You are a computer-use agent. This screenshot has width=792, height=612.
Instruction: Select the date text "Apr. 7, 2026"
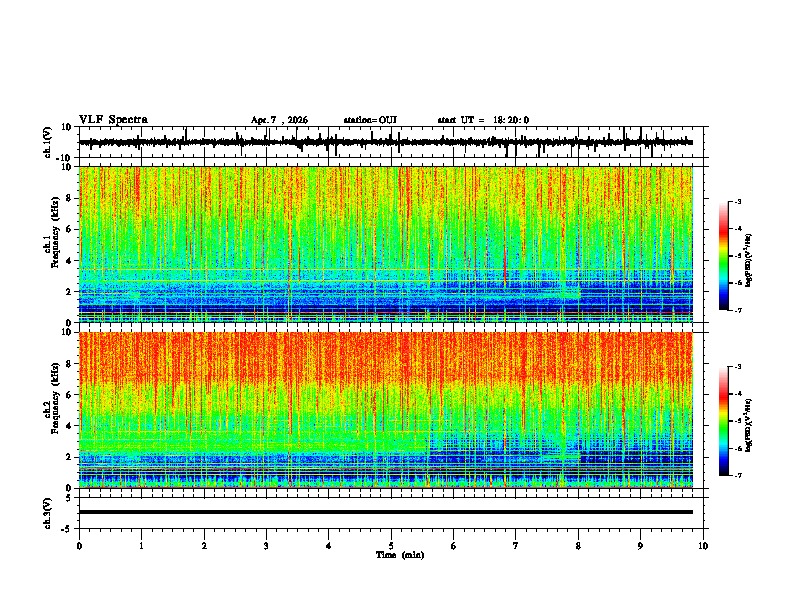click(279, 120)
